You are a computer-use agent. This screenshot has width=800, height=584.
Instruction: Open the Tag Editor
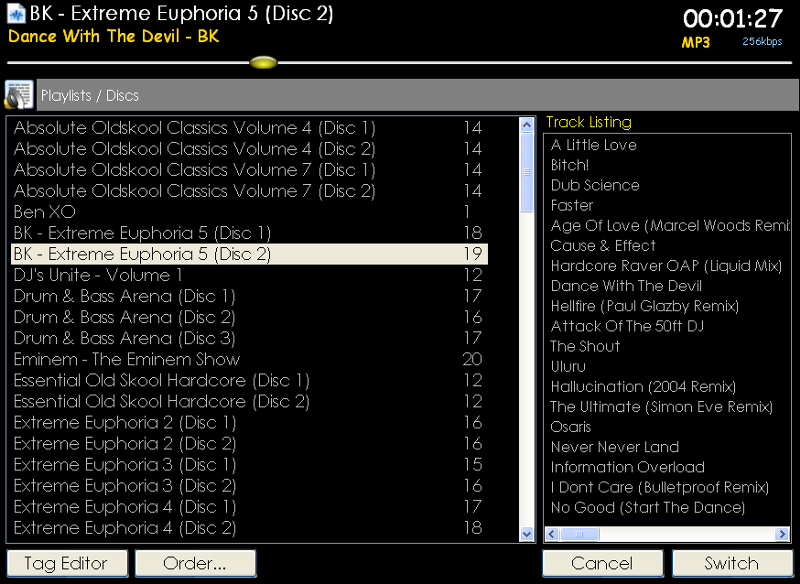pyautogui.click(x=67, y=563)
